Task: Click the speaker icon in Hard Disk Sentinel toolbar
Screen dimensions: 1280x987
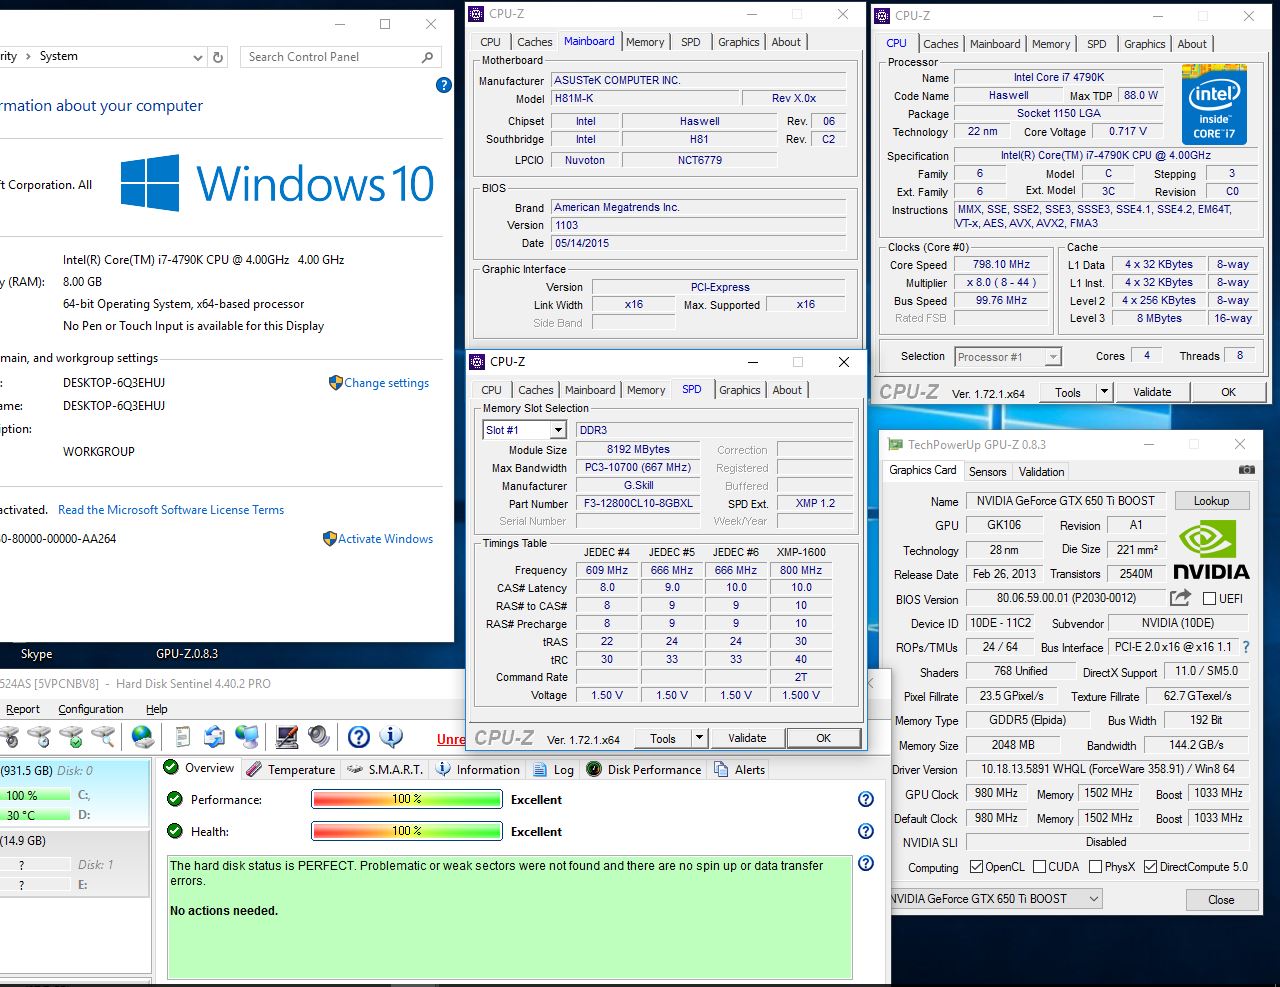Action: (x=319, y=737)
